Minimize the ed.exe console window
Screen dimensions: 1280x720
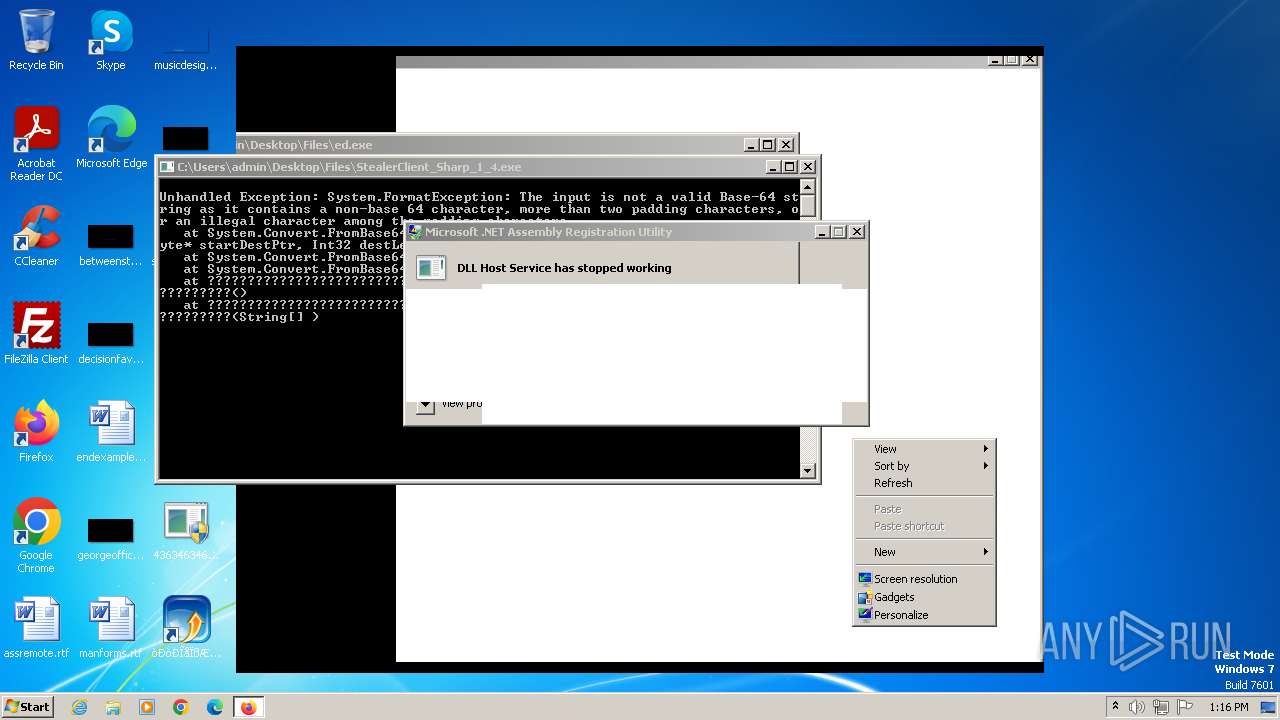tap(750, 145)
